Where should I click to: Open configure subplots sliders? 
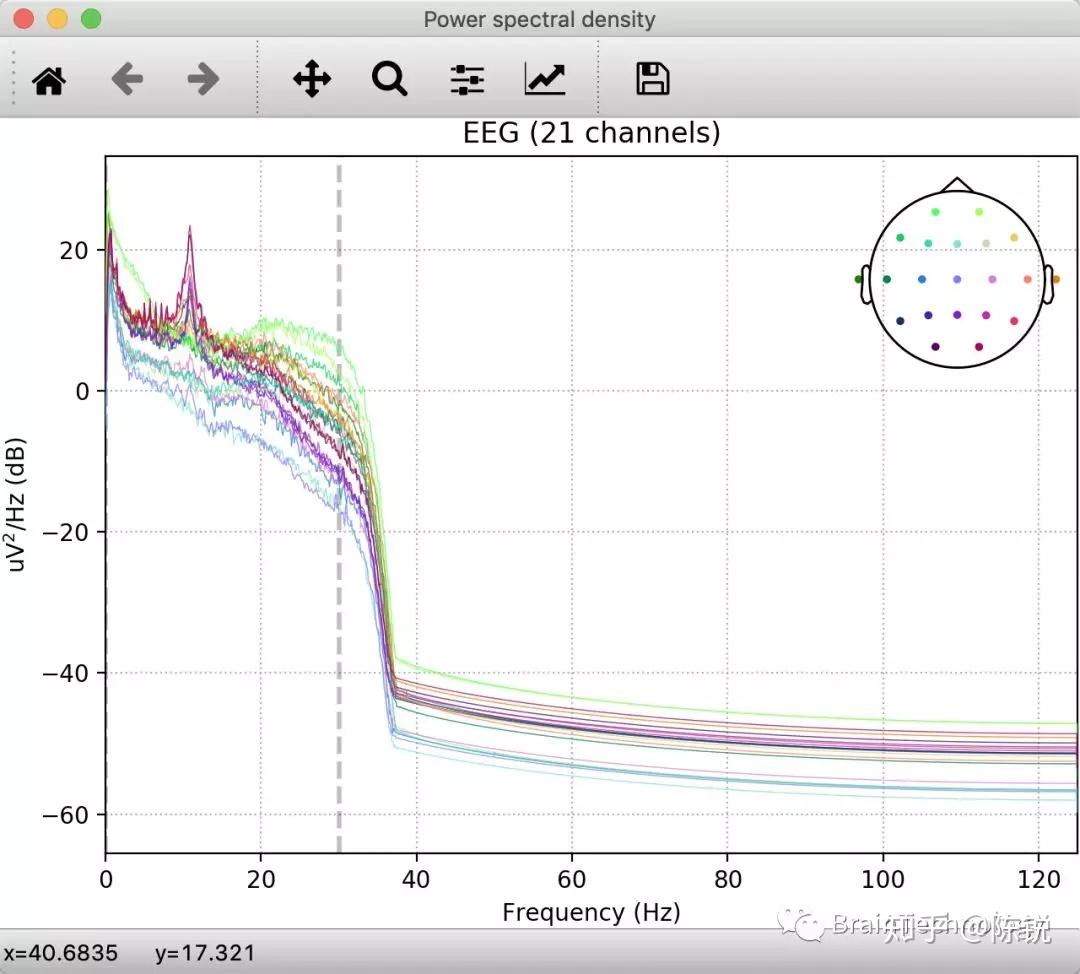pos(467,79)
